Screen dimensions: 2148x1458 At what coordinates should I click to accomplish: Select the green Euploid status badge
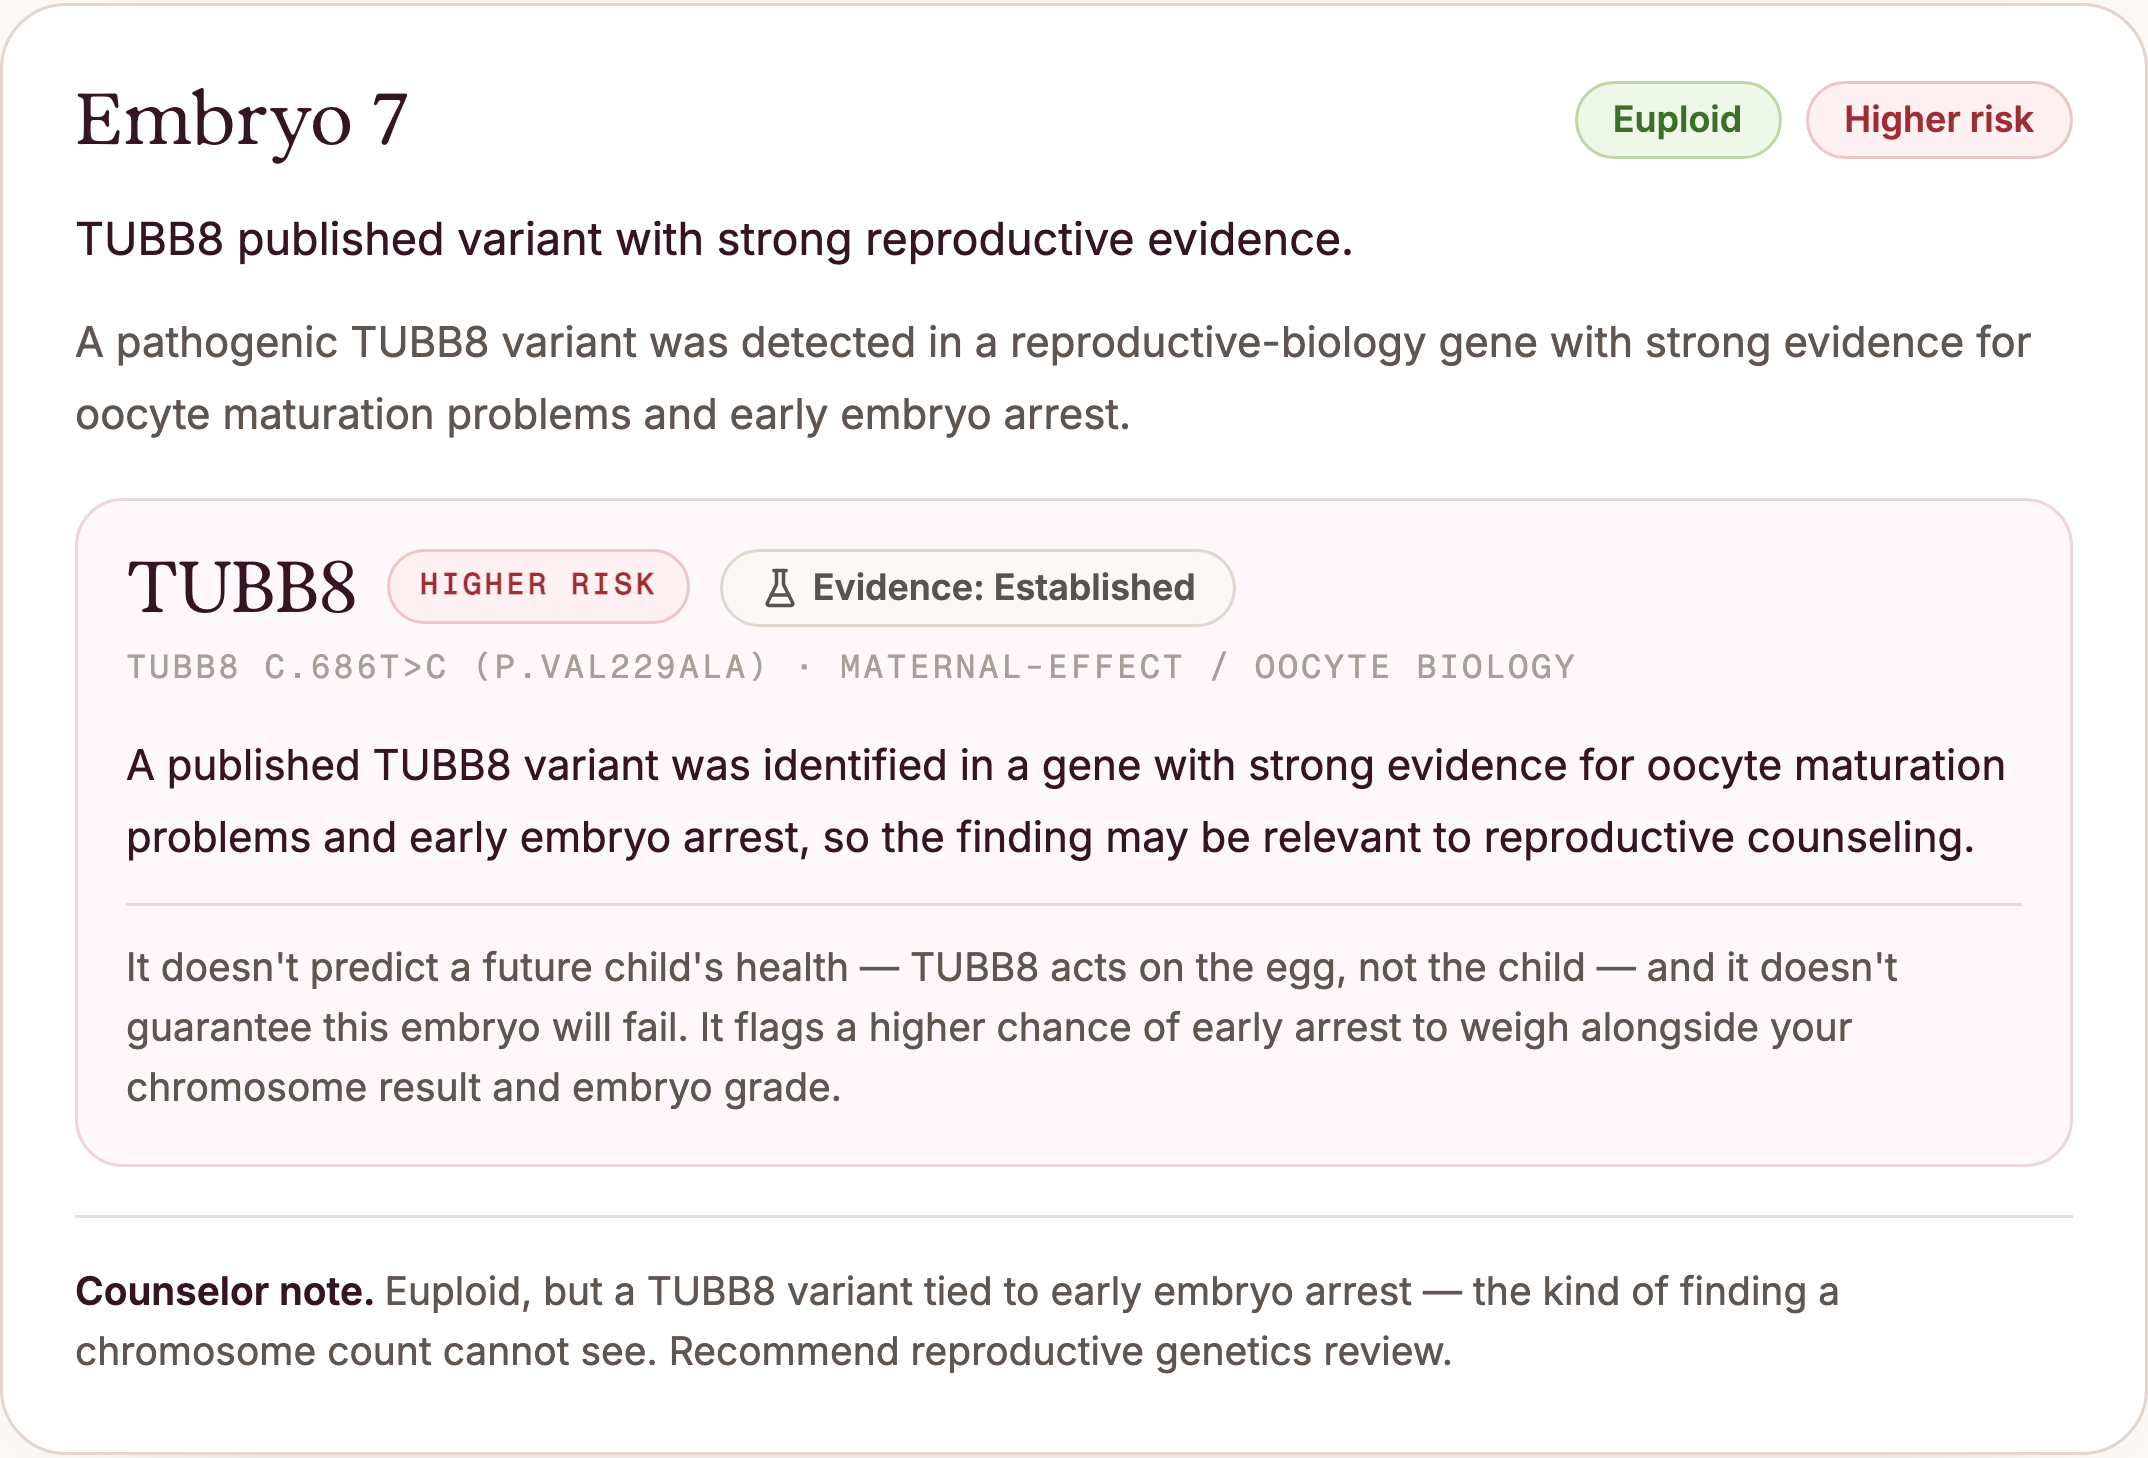(1677, 120)
